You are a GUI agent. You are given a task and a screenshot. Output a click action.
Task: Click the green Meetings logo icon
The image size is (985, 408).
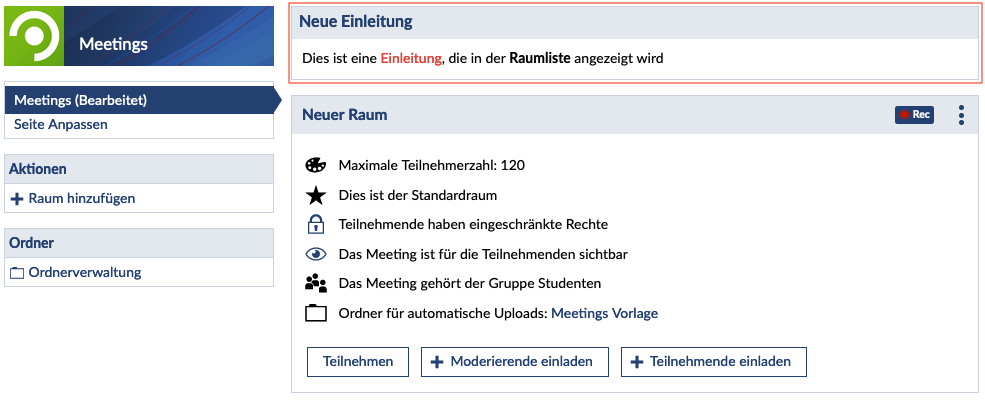[x=34, y=36]
